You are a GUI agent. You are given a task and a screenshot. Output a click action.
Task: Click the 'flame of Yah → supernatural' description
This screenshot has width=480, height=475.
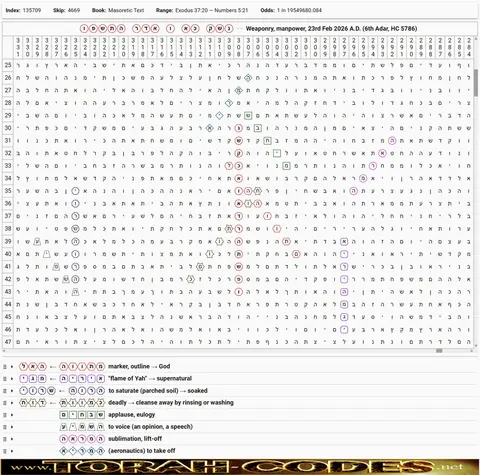pos(150,379)
